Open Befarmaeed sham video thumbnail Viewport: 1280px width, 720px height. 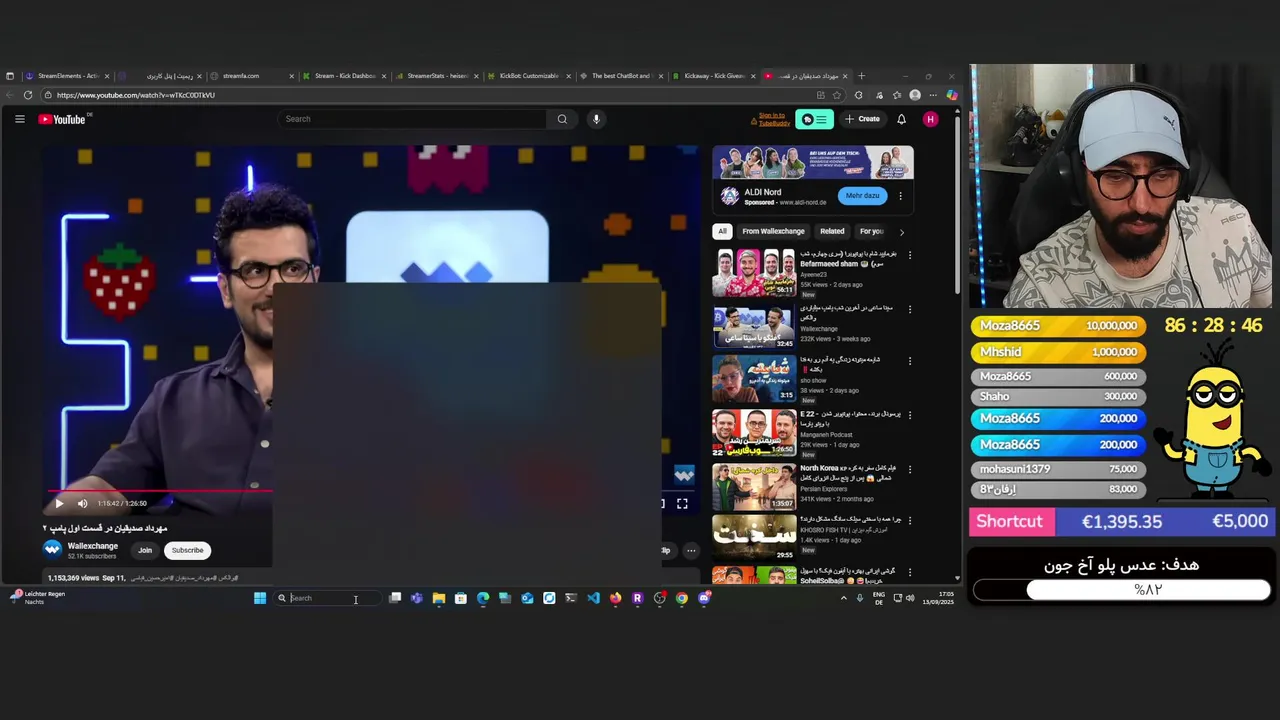click(754, 273)
